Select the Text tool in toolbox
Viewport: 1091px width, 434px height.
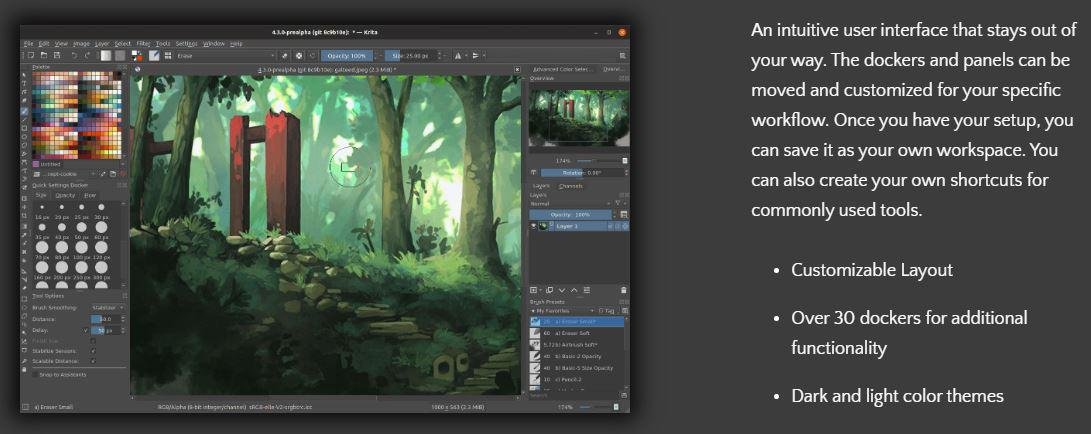(x=24, y=83)
